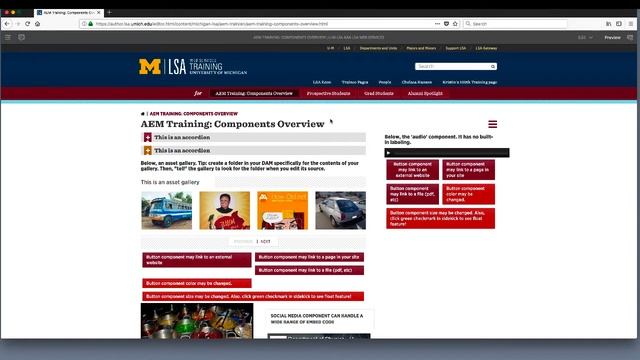Seek within the audio player progress bar
The height and width of the screenshot is (360, 640).
[x=450, y=153]
